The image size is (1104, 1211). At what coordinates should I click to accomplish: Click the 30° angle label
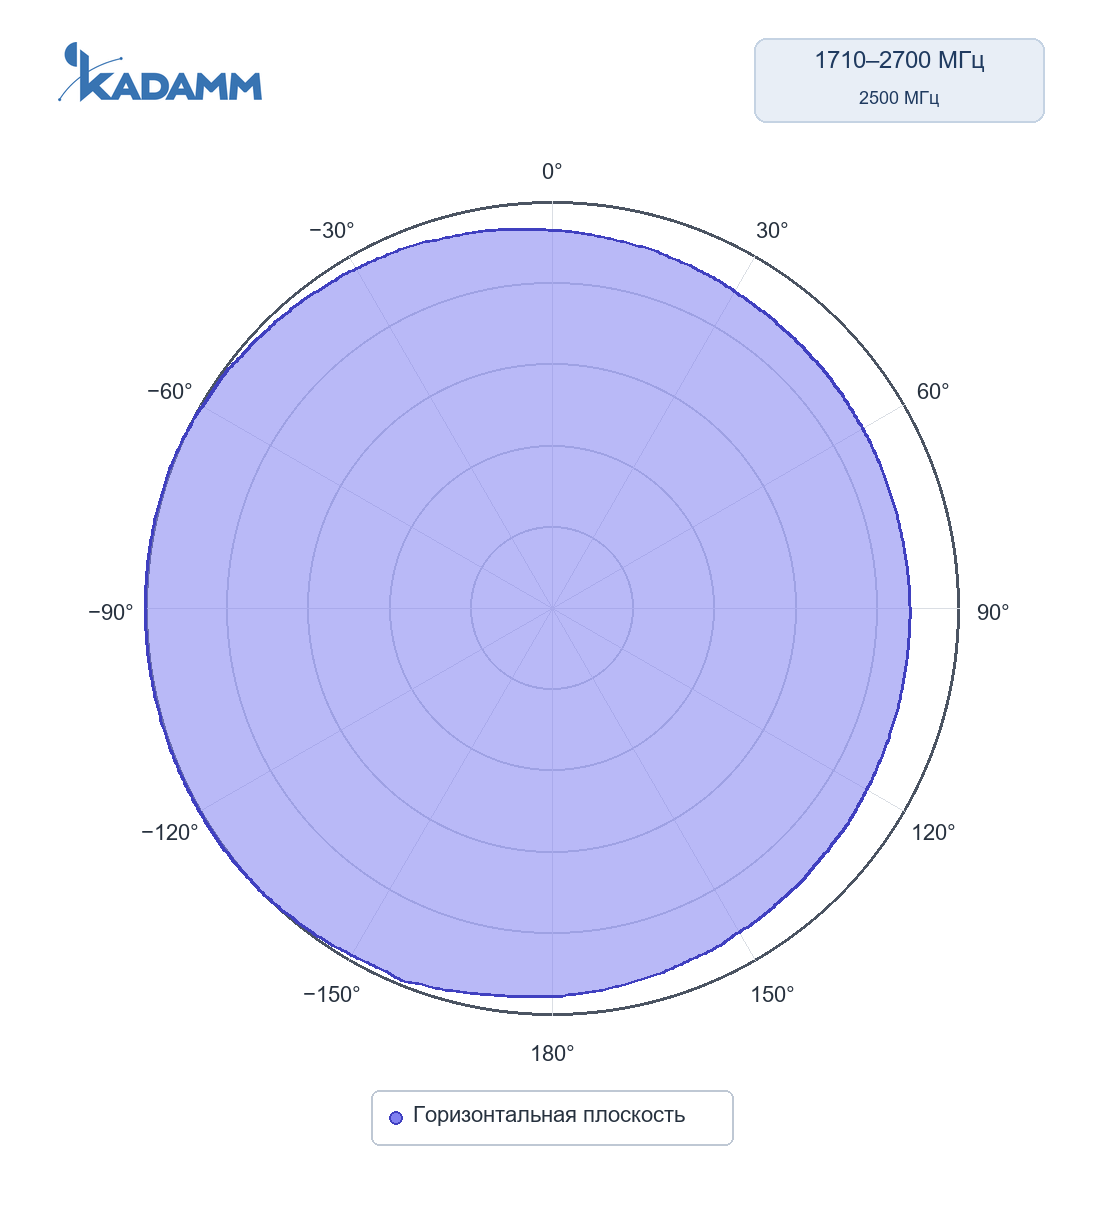[x=772, y=231]
